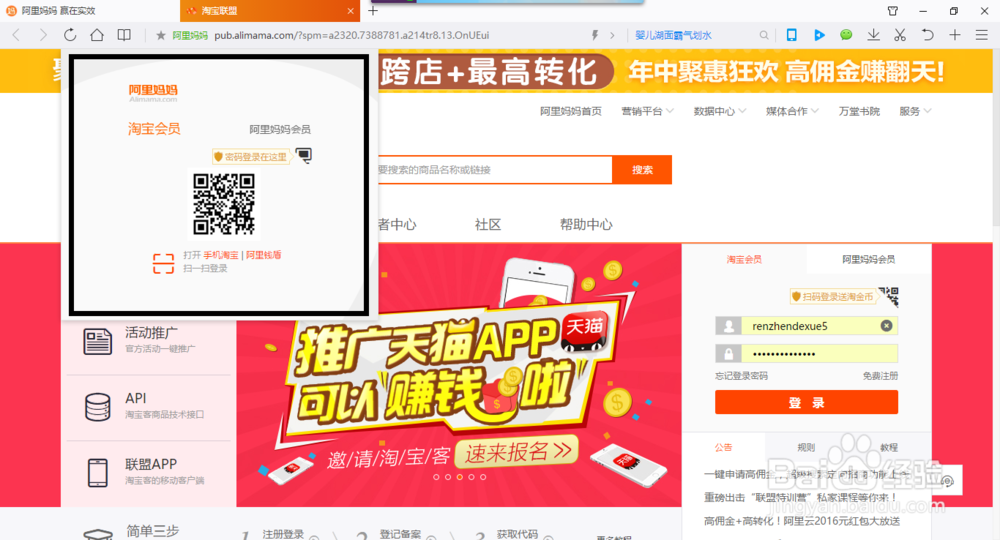Expand 营销平台 dropdown menu
Viewport: 1000px width, 540px height.
pyautogui.click(x=647, y=111)
